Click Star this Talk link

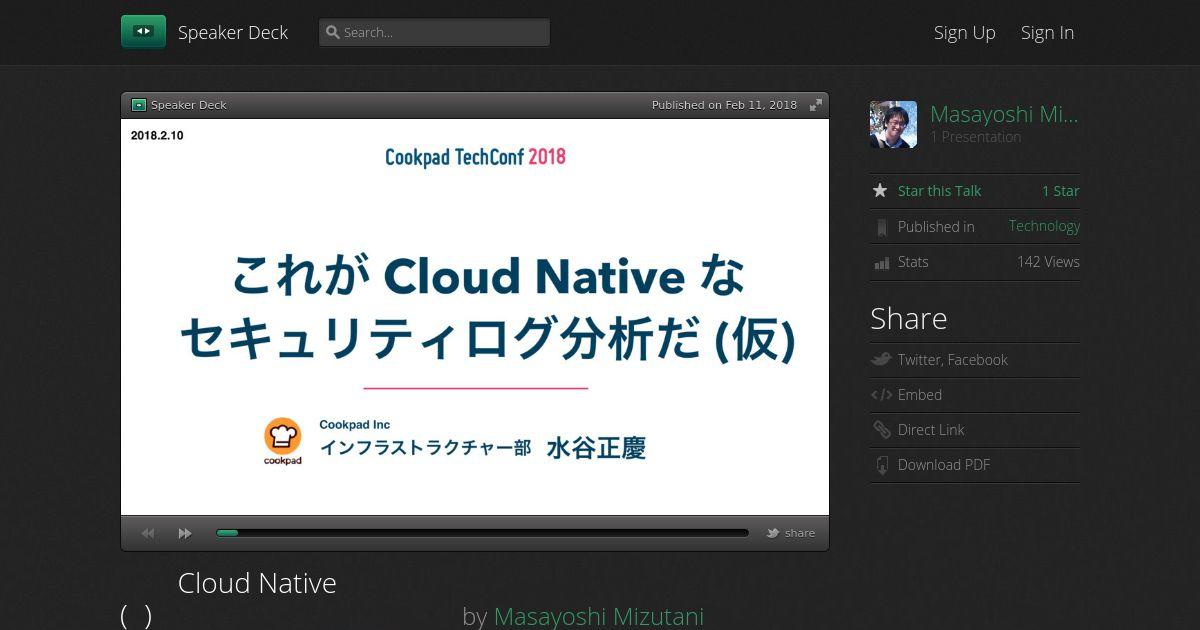(x=939, y=191)
